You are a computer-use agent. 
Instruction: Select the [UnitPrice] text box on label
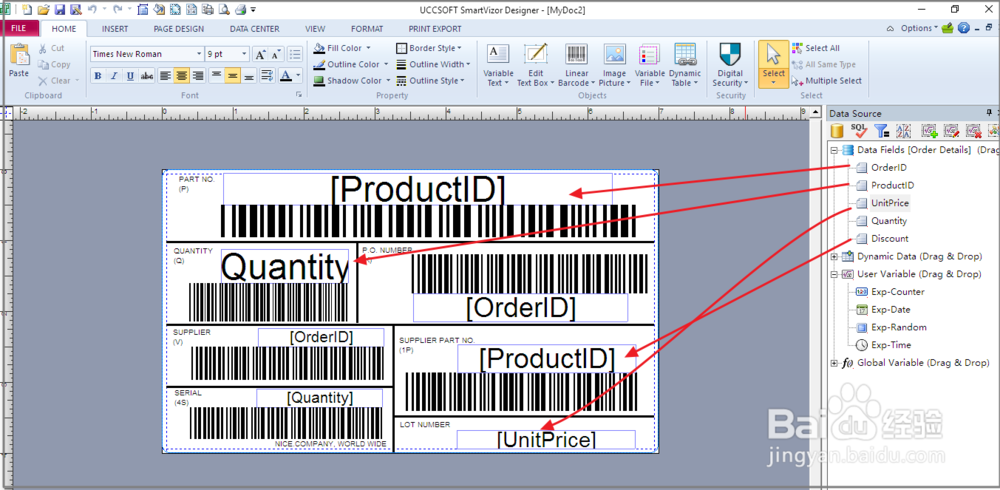point(546,439)
